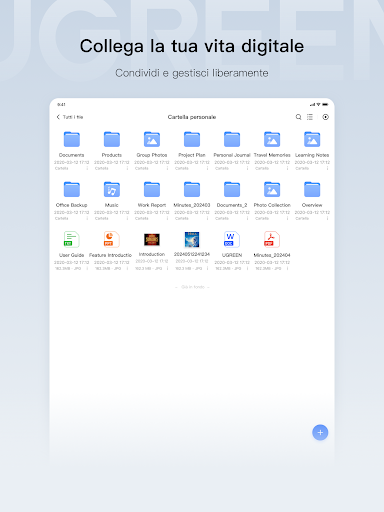The image size is (384, 512).
Task: Open the Office Backup folder
Action: [72, 190]
